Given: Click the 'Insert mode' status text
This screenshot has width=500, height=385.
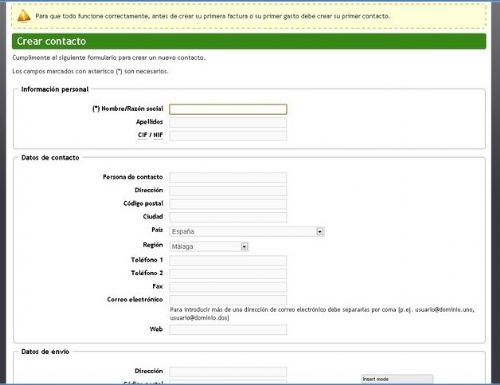Looking at the screenshot, I should coord(376,379).
